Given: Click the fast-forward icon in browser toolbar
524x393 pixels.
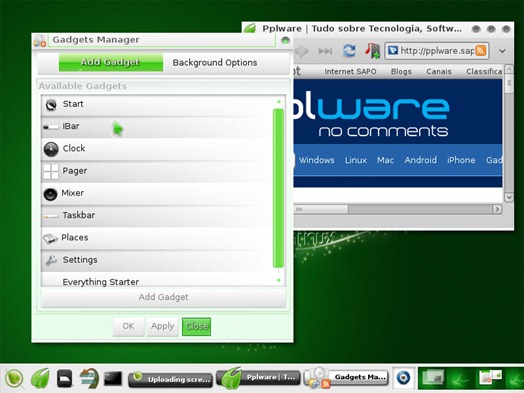Looking at the screenshot, I should 325,51.
